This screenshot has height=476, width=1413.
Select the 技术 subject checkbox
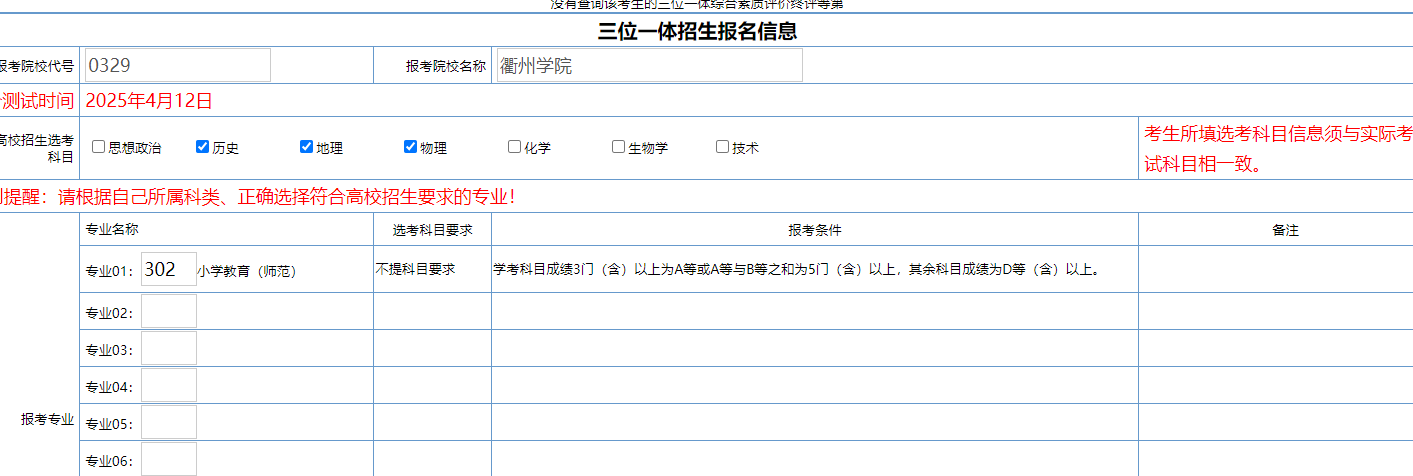723,147
